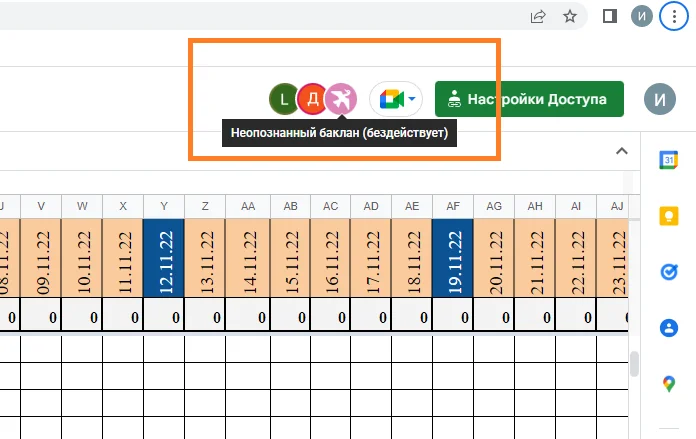Click the date cell 21.11.22

coord(535,258)
